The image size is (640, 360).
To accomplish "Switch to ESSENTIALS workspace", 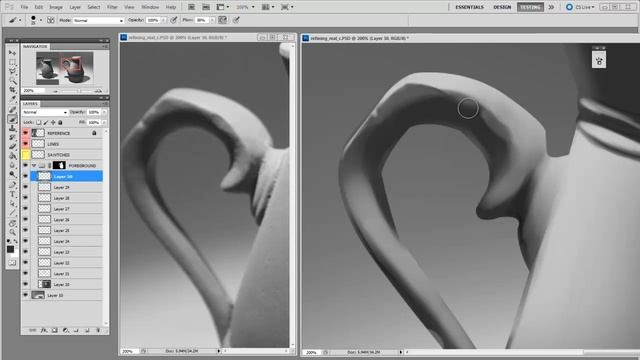I will pyautogui.click(x=470, y=7).
